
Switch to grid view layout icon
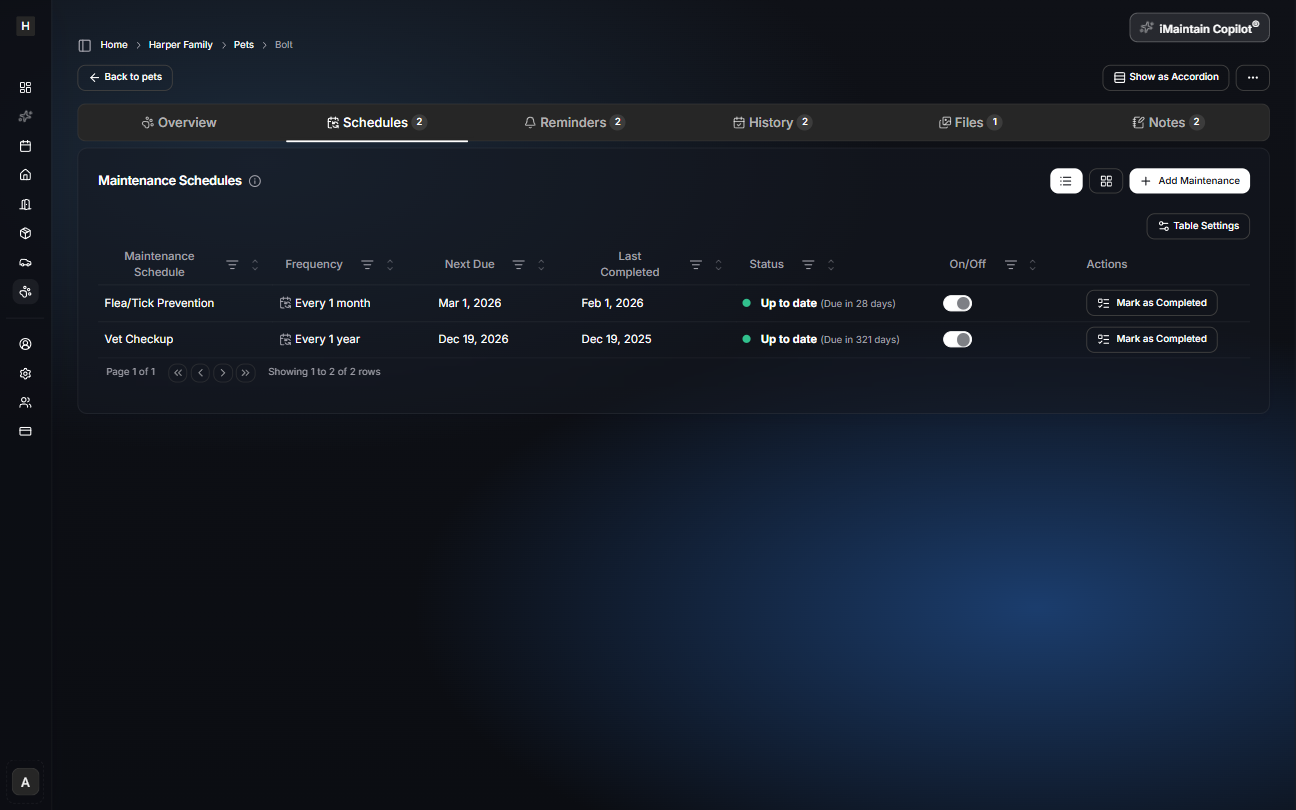point(1105,181)
